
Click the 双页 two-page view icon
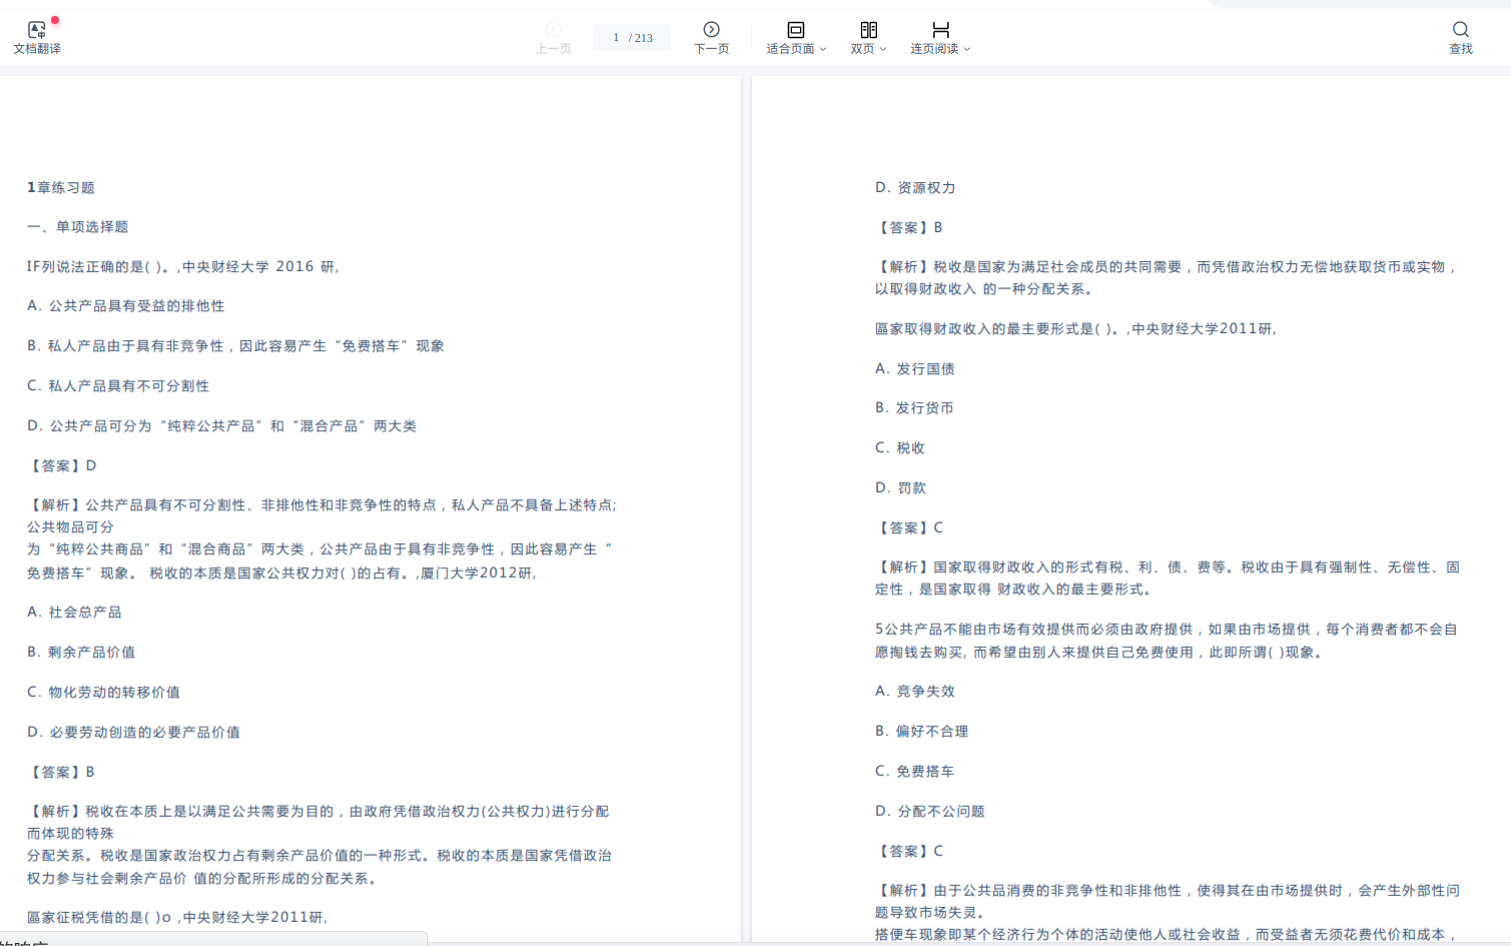point(868,30)
